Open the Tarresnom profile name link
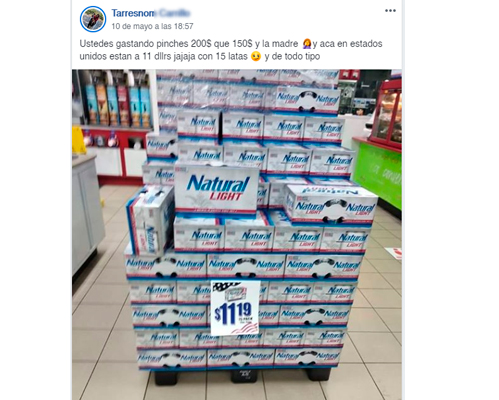The width and height of the screenshot is (499, 400). pos(133,13)
